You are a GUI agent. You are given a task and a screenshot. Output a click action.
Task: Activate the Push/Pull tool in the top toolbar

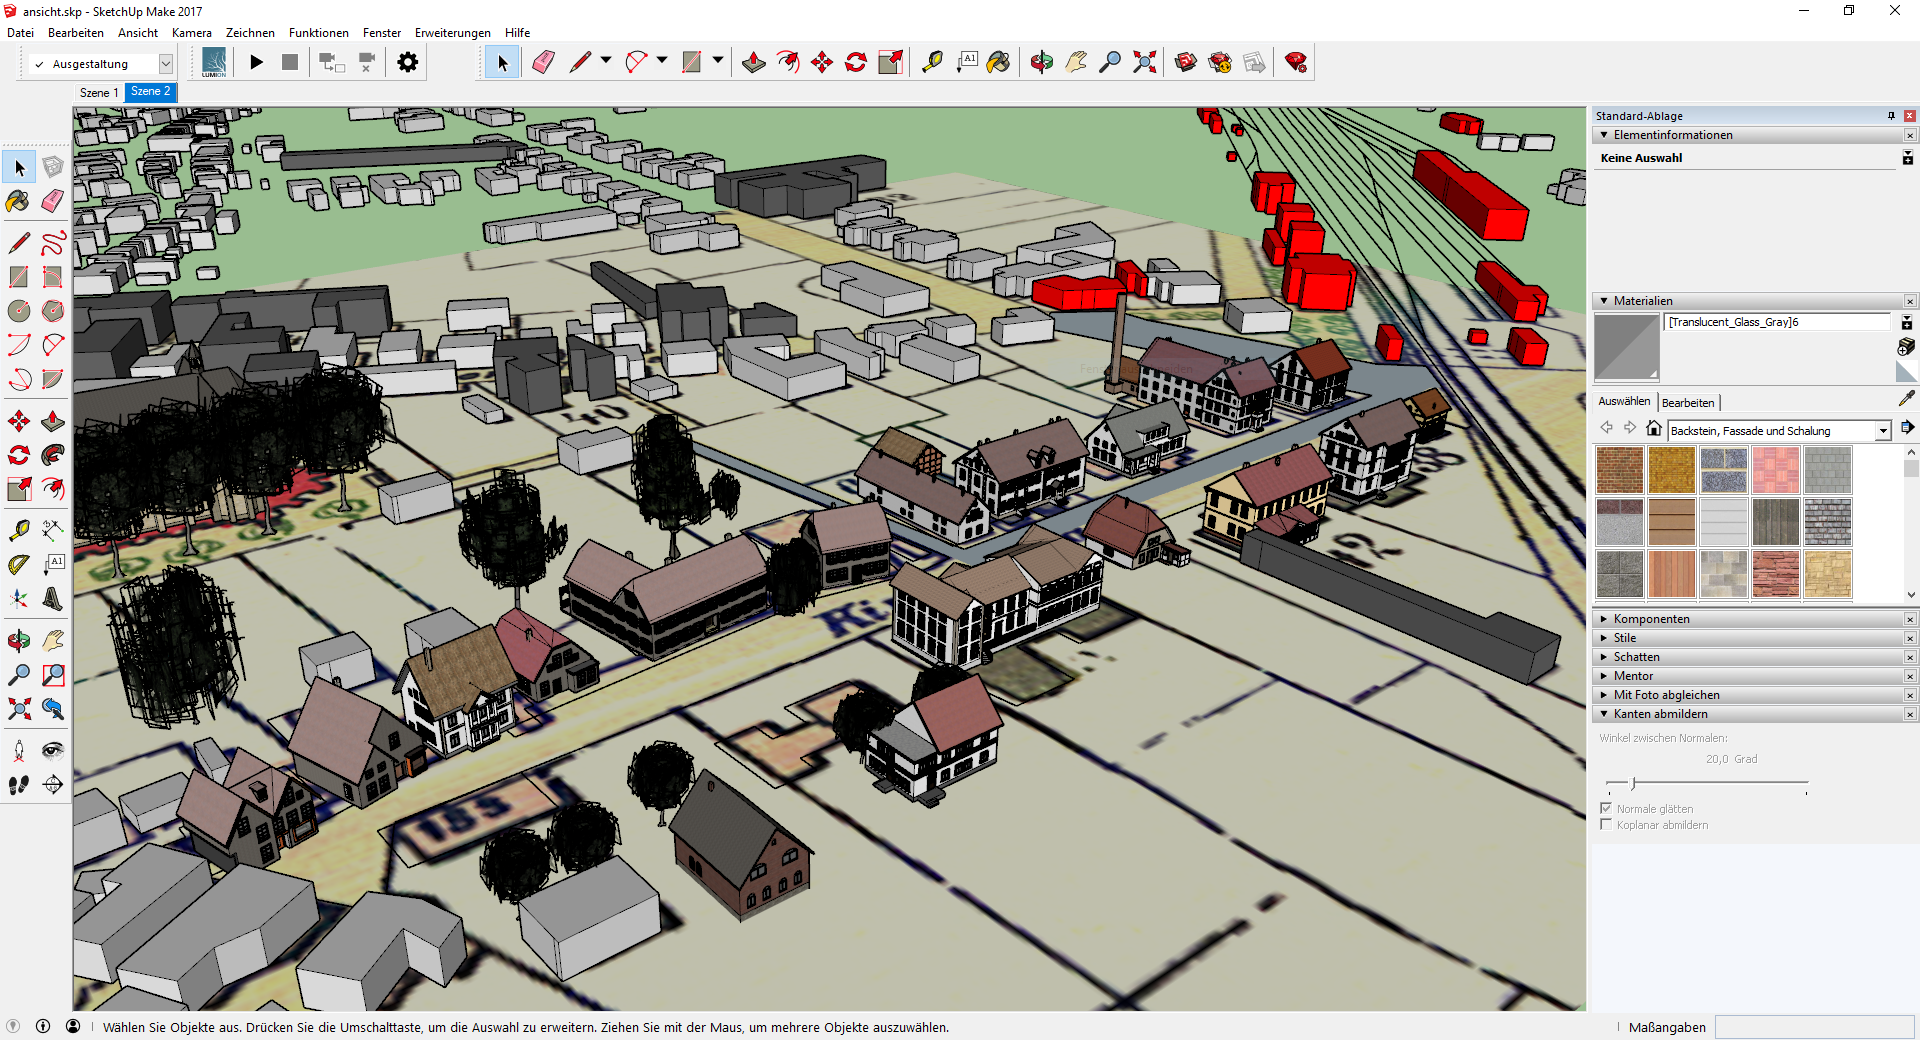click(754, 63)
